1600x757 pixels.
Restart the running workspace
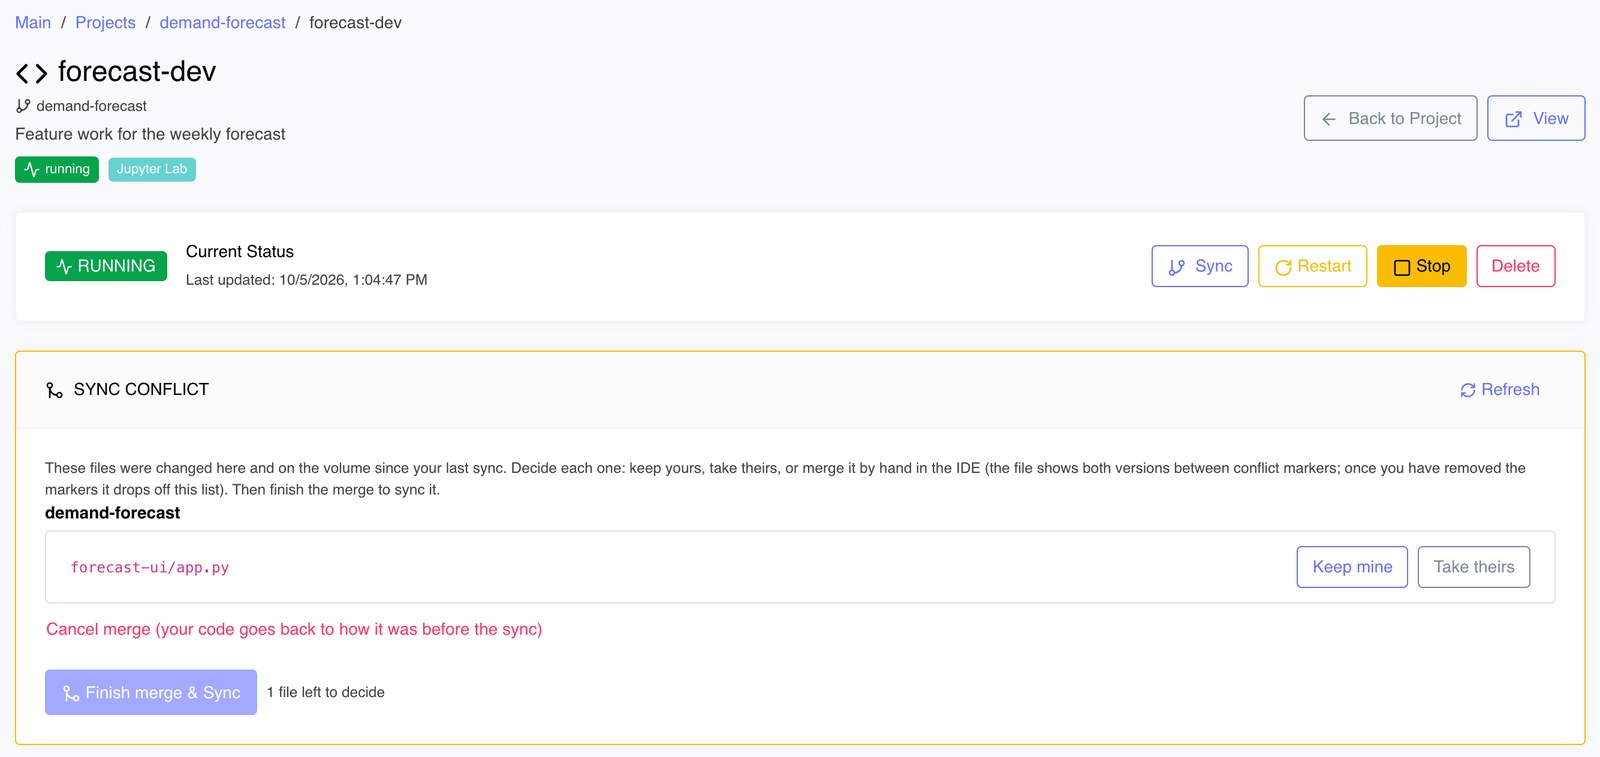tap(1312, 266)
